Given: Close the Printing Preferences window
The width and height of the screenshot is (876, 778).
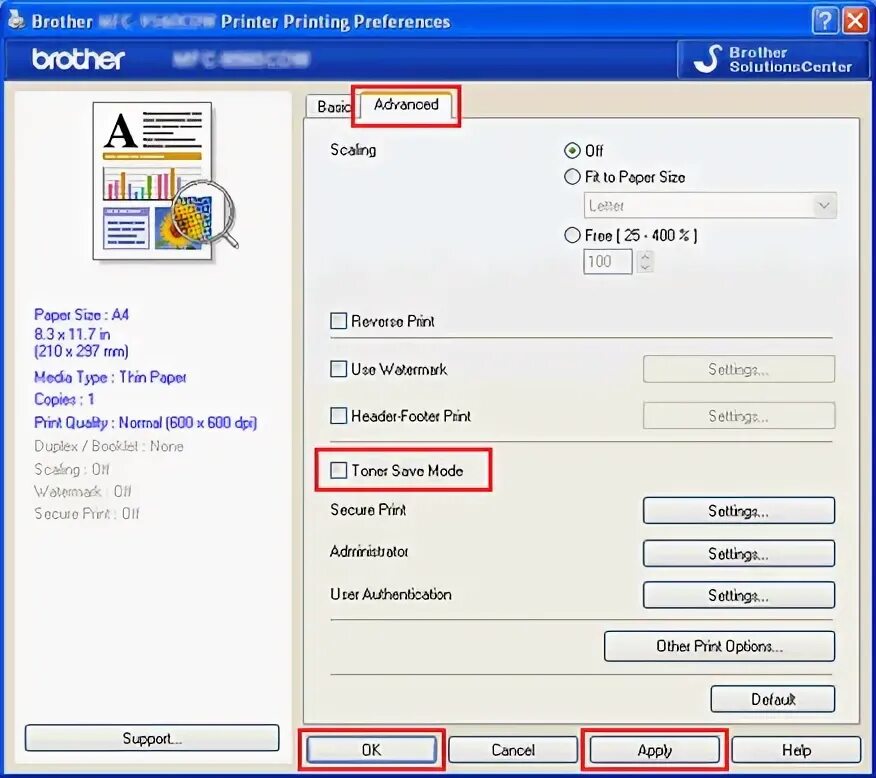Looking at the screenshot, I should pyautogui.click(x=856, y=21).
